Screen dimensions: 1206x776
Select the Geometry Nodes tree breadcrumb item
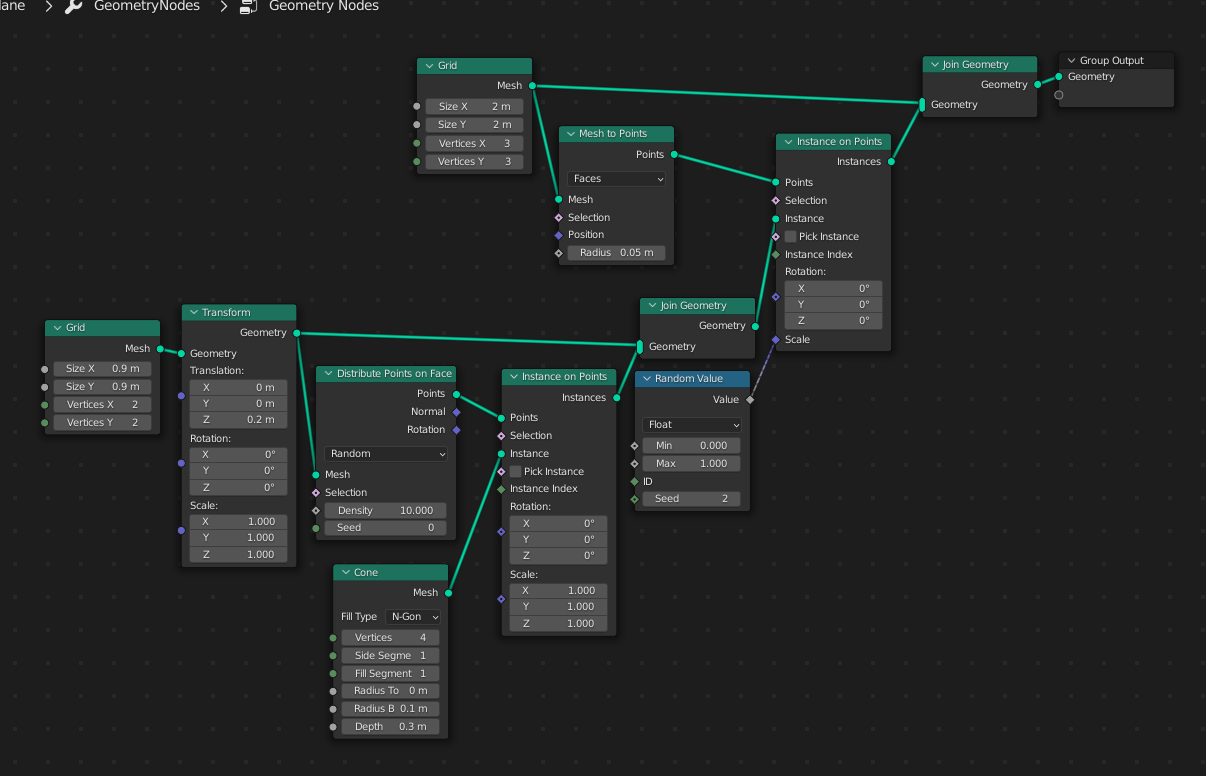323,7
